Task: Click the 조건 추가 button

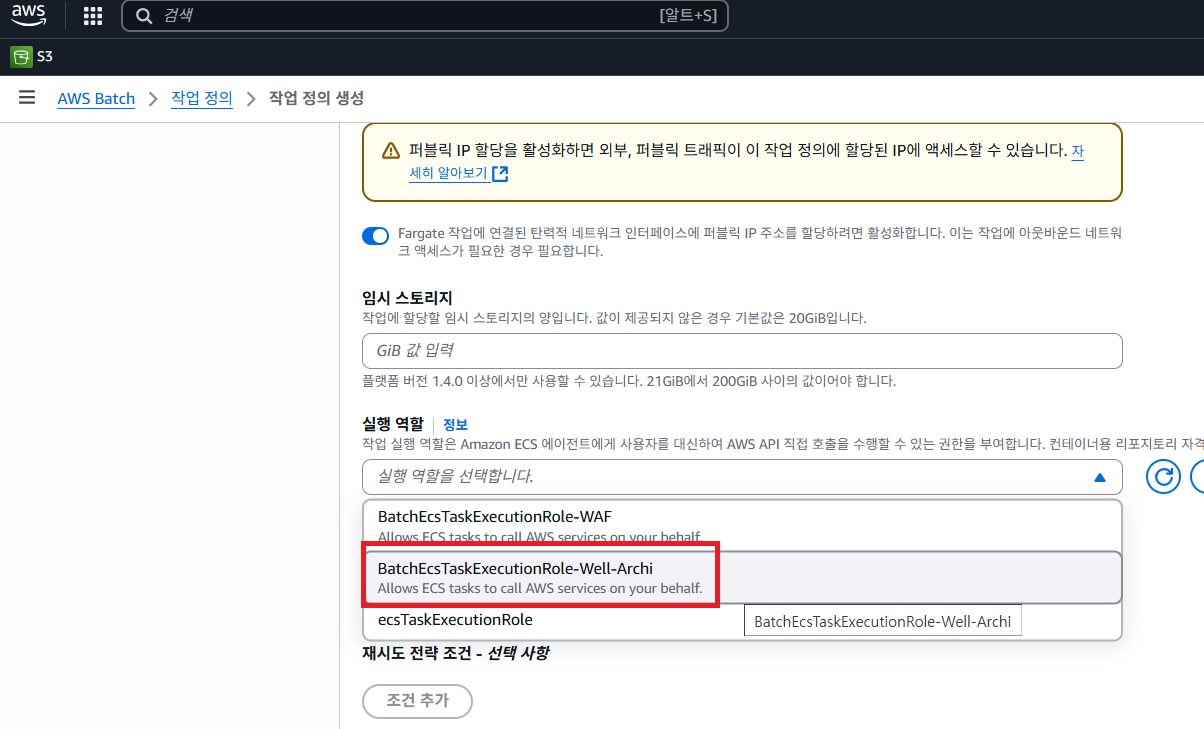Action: [417, 701]
